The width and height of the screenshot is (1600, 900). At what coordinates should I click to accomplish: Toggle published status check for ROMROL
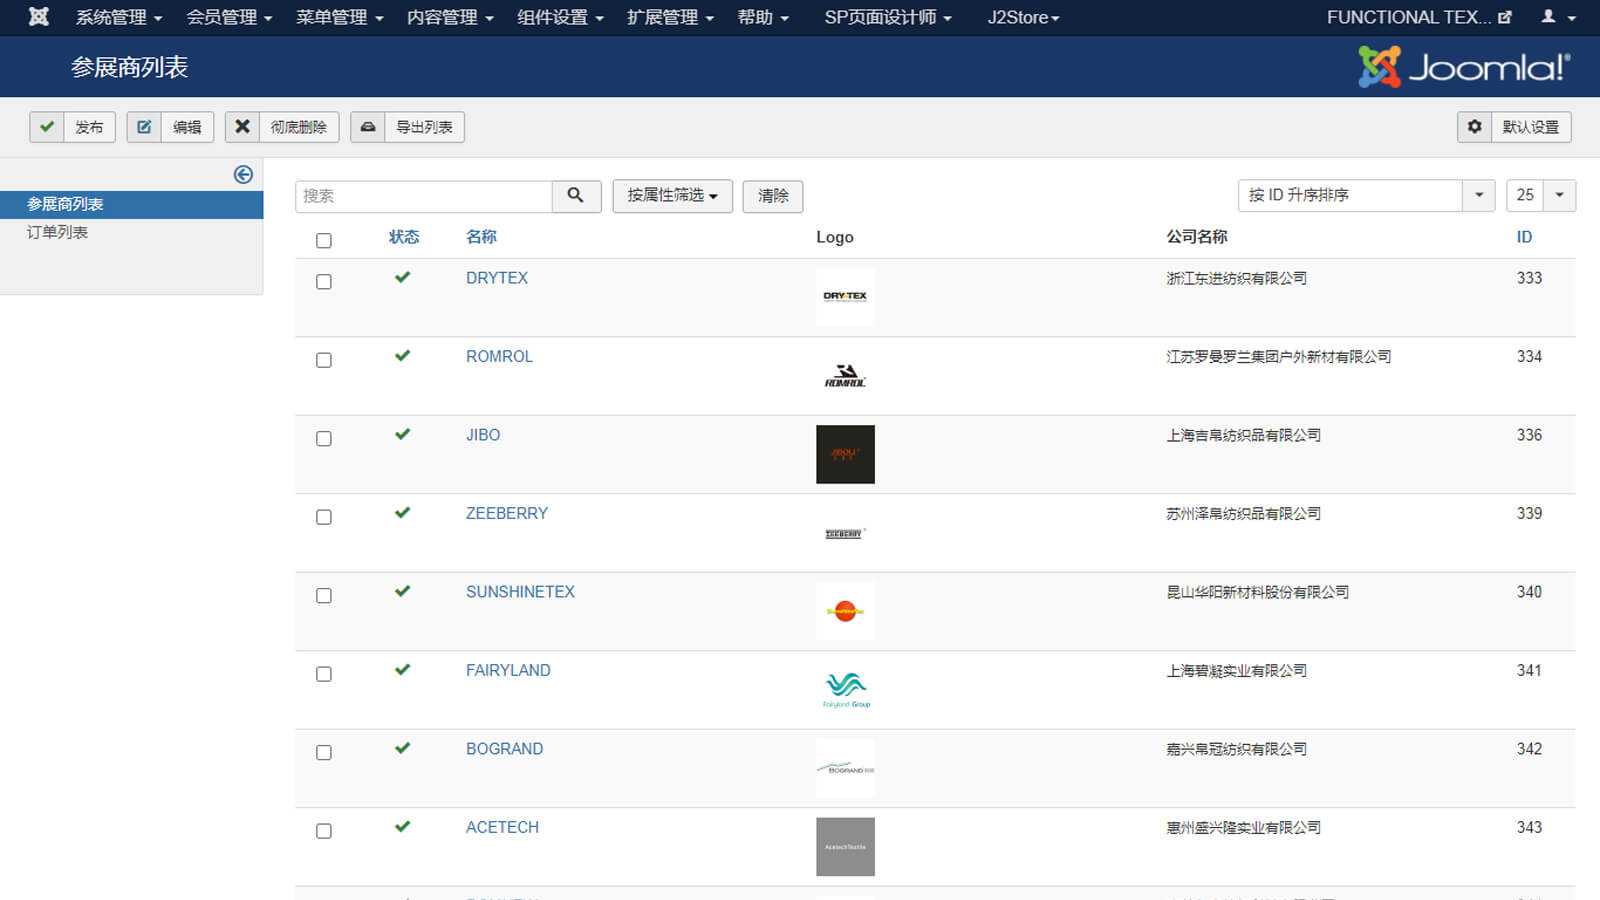click(403, 356)
